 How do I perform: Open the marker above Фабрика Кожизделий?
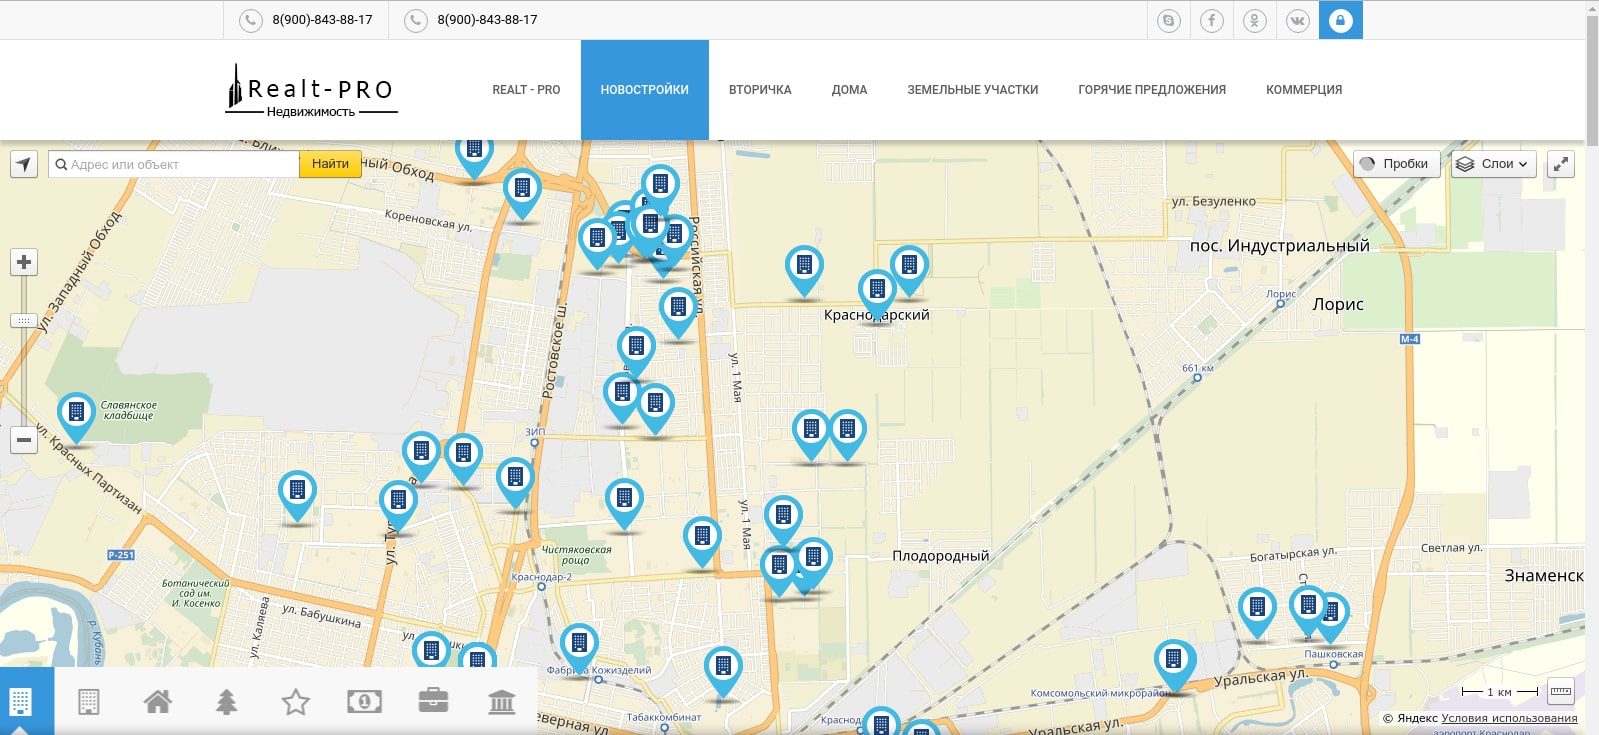(579, 649)
